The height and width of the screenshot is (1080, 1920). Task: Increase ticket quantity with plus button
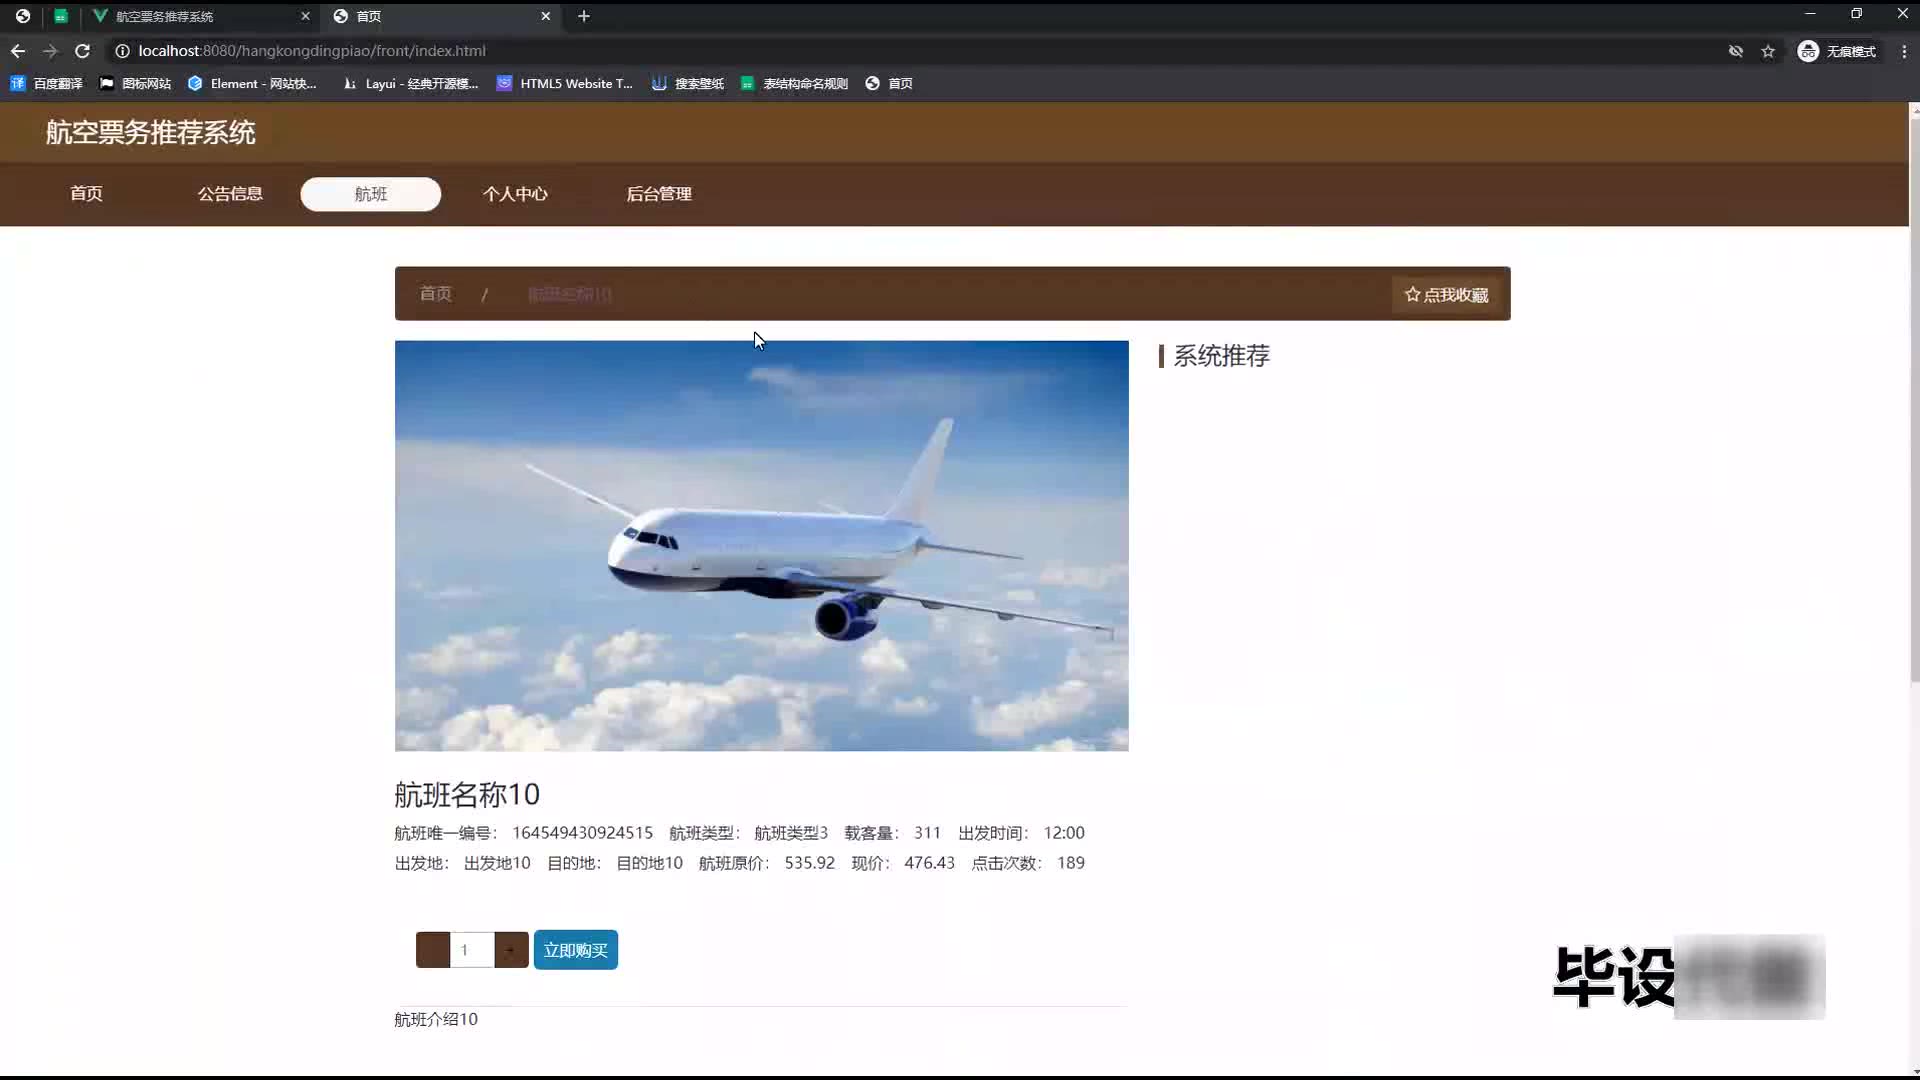click(x=511, y=950)
